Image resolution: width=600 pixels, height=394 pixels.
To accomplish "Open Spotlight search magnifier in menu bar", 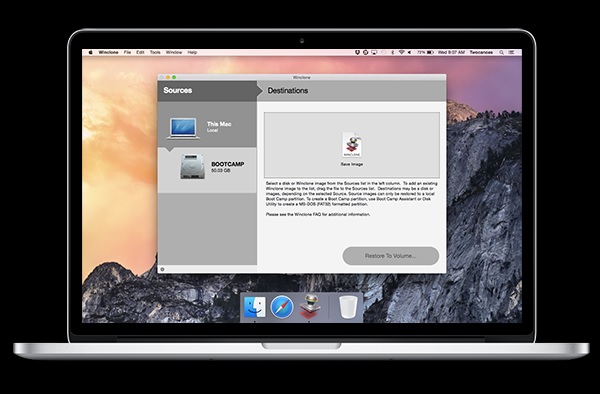I will point(501,52).
